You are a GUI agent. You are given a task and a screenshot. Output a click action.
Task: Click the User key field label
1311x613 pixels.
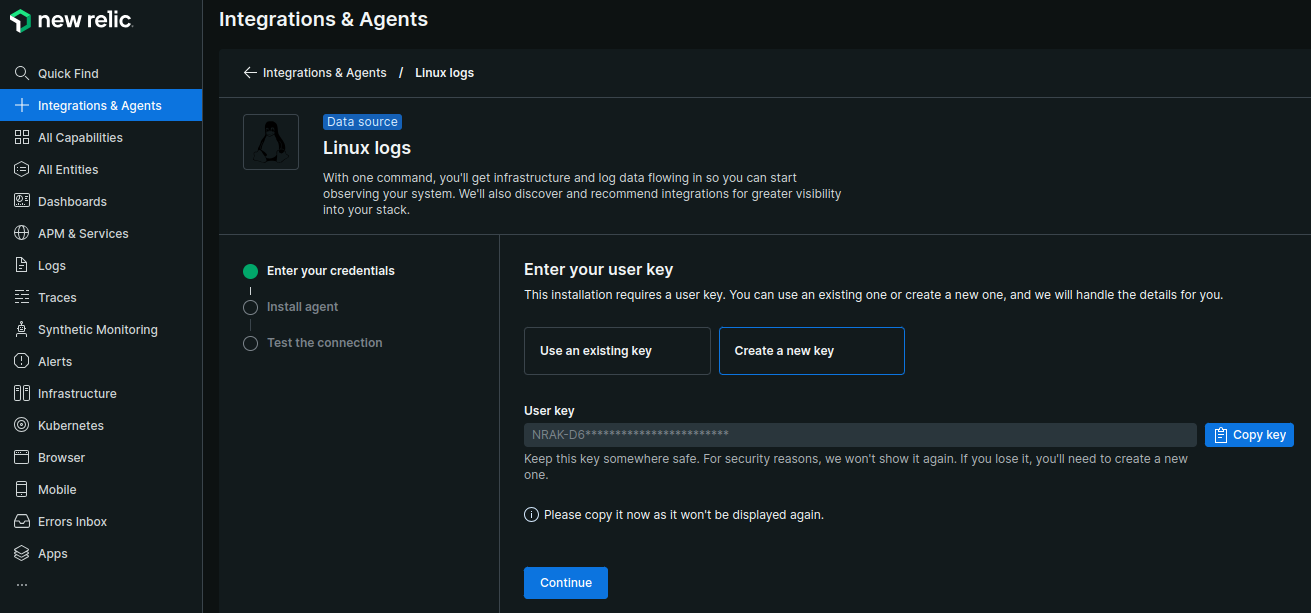(549, 410)
